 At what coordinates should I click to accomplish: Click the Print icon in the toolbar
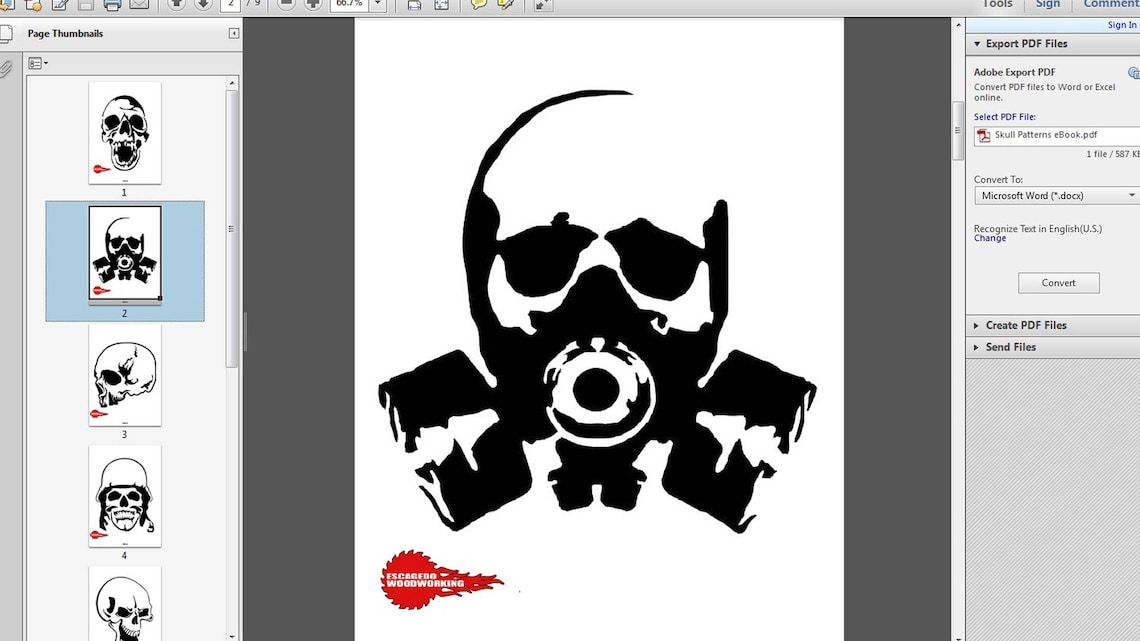click(113, 5)
